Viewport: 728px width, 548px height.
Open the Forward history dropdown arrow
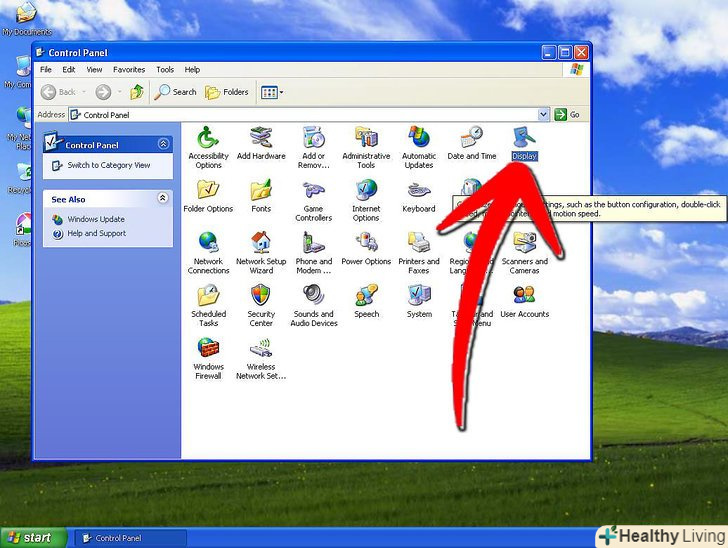click(119, 92)
